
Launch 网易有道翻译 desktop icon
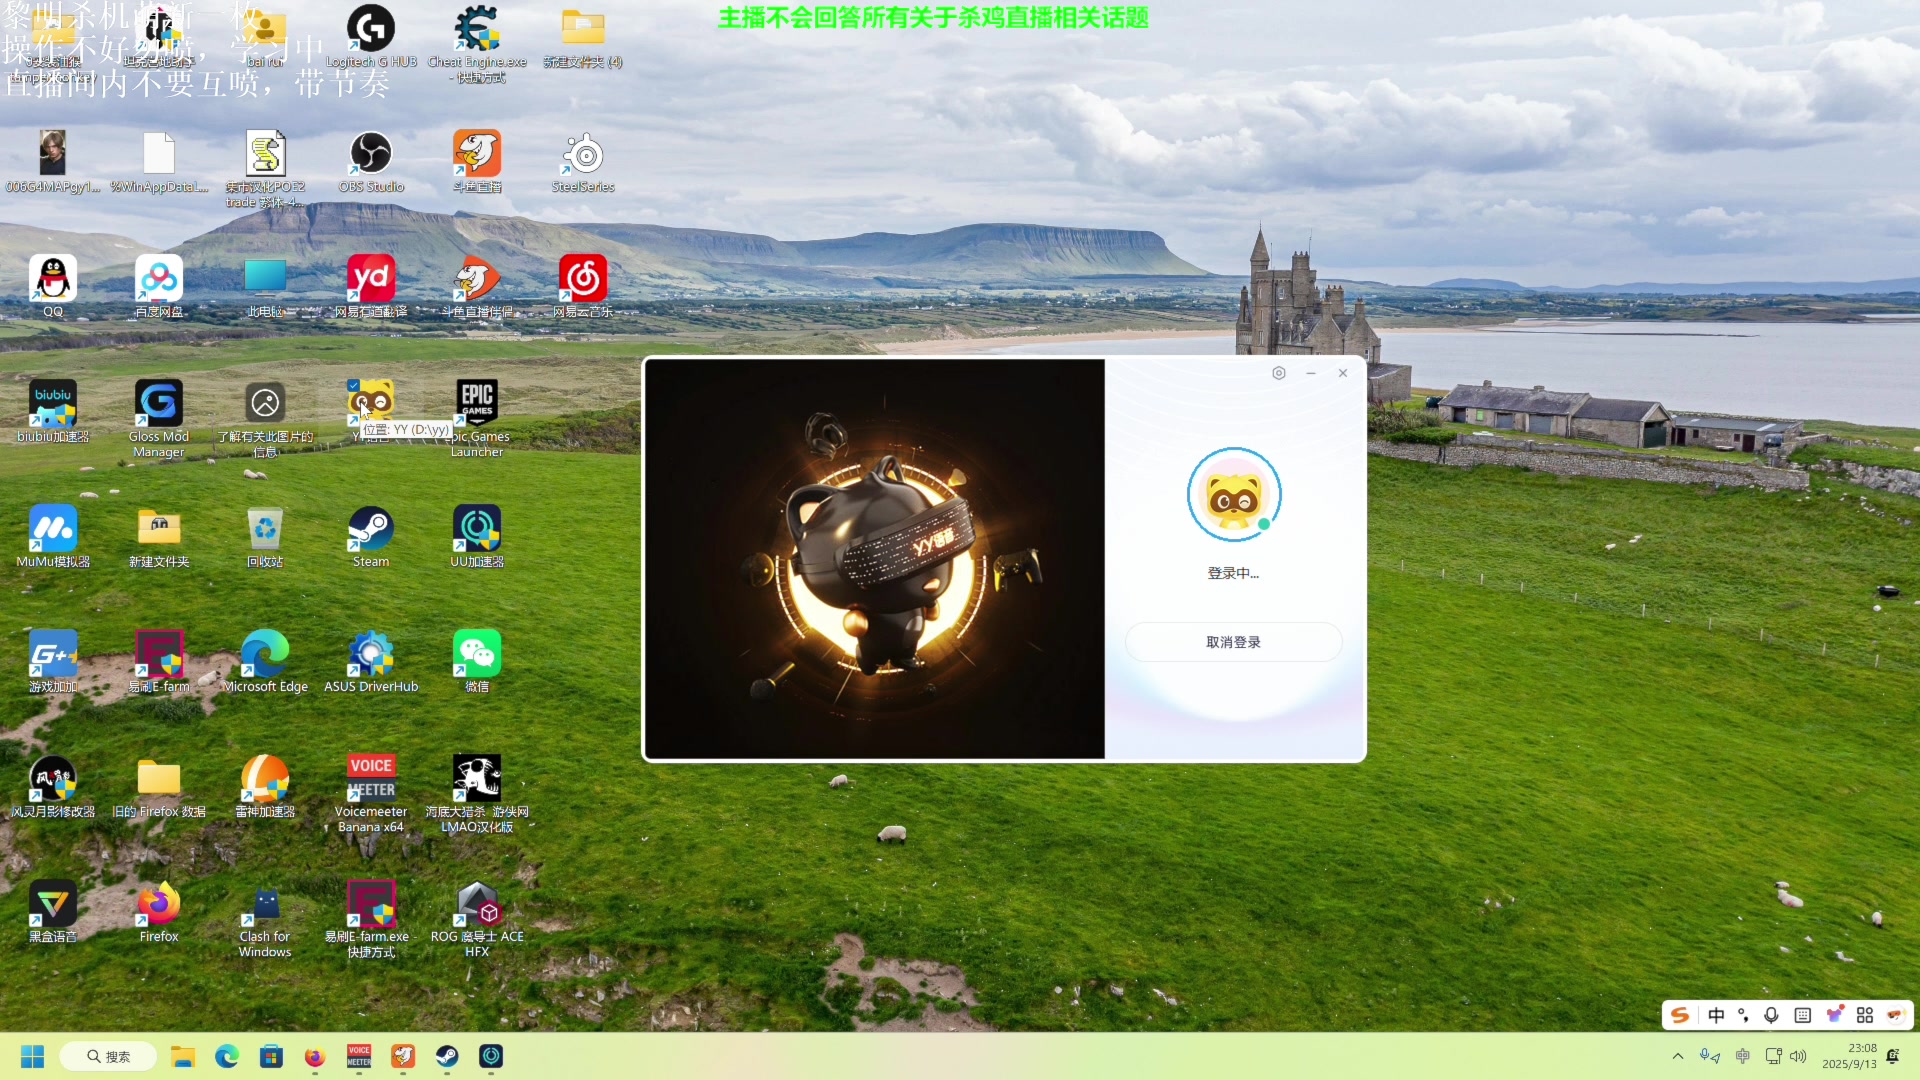point(371,286)
